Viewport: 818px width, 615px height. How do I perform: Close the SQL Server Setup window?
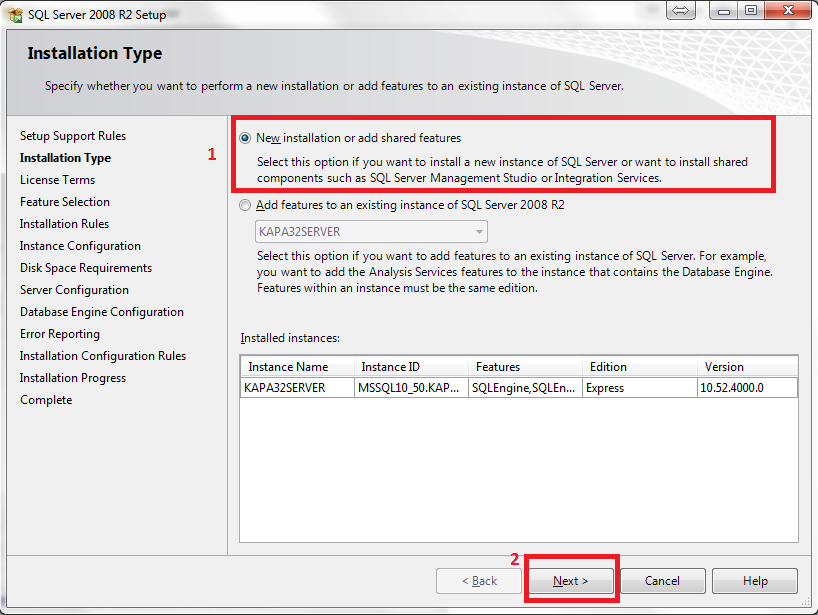(788, 10)
